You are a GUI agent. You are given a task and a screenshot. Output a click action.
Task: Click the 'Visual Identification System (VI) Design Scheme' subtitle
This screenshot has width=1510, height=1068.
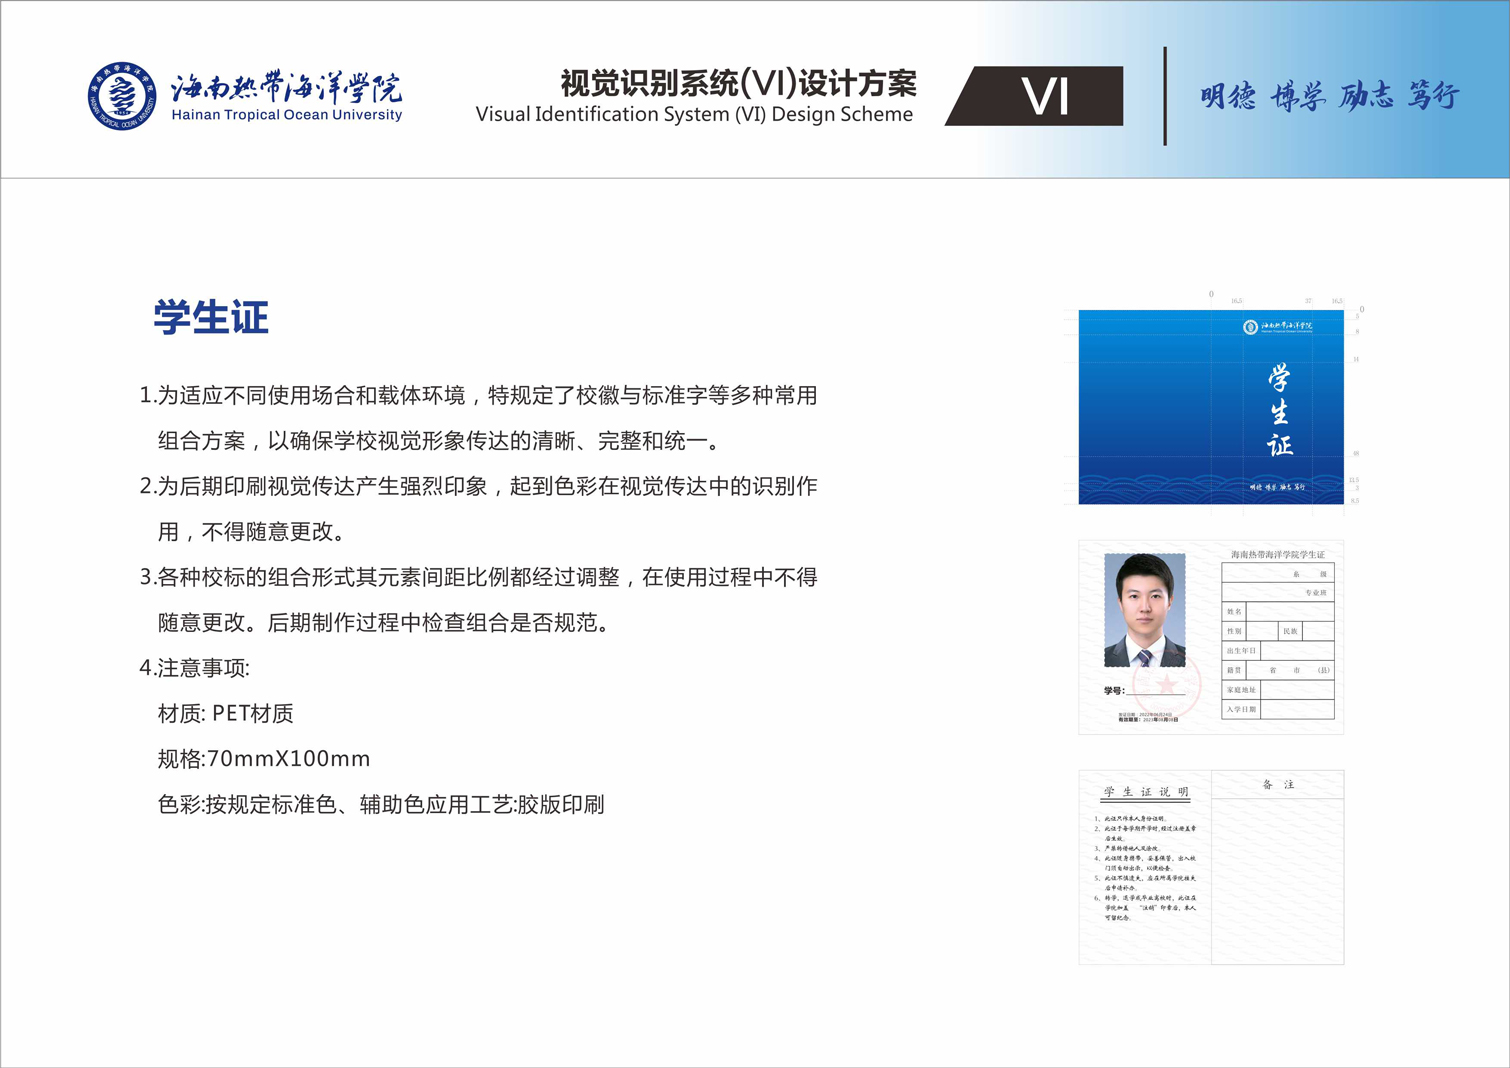pyautogui.click(x=694, y=115)
